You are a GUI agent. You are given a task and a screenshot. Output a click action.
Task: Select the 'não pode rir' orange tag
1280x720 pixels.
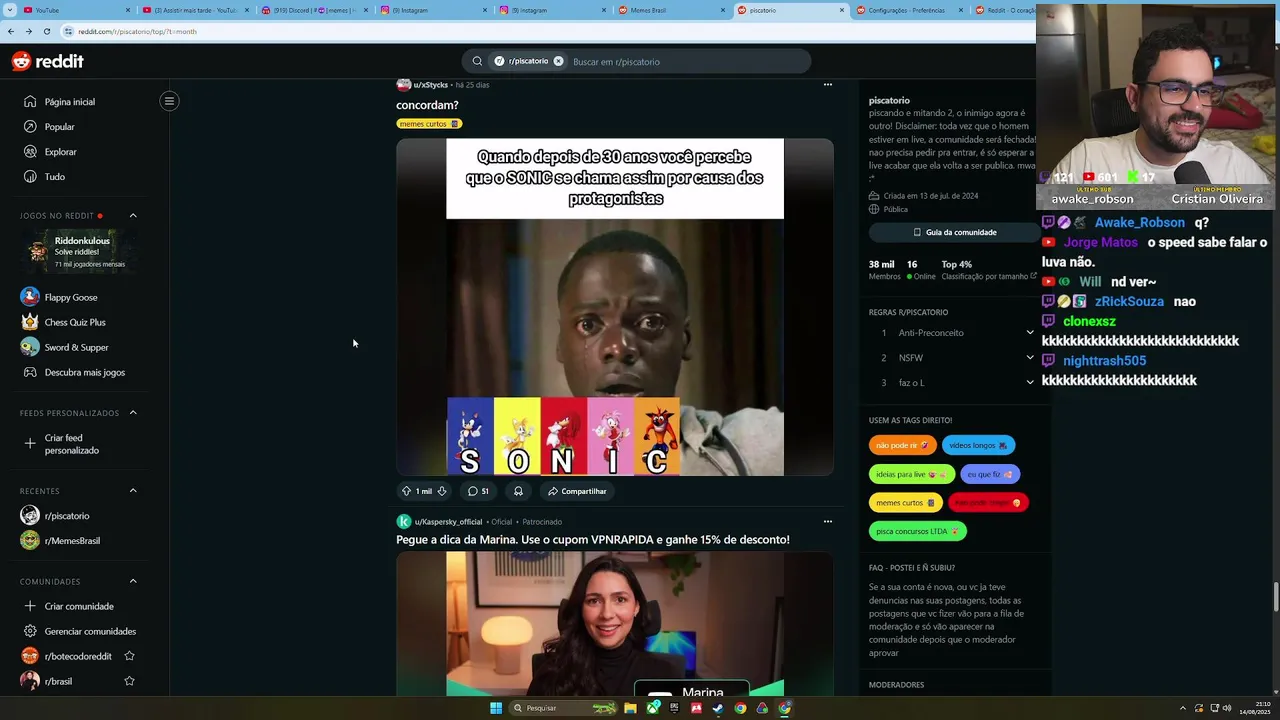point(902,445)
